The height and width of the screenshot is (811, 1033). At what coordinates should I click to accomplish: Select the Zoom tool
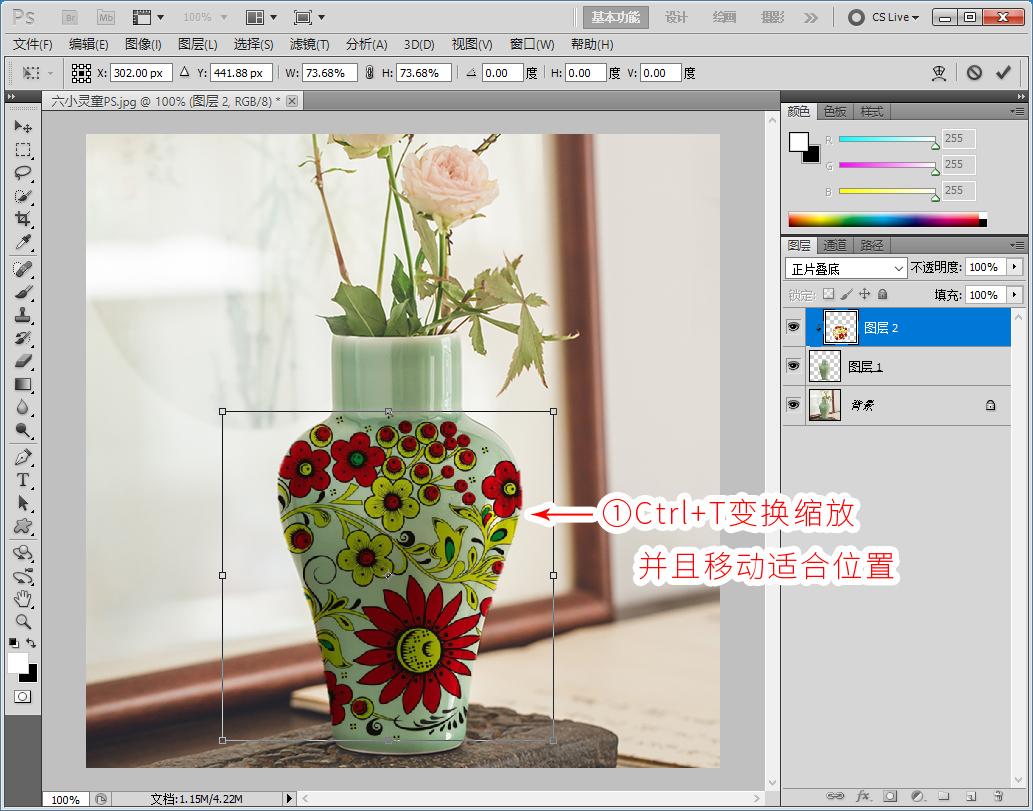[x=23, y=621]
